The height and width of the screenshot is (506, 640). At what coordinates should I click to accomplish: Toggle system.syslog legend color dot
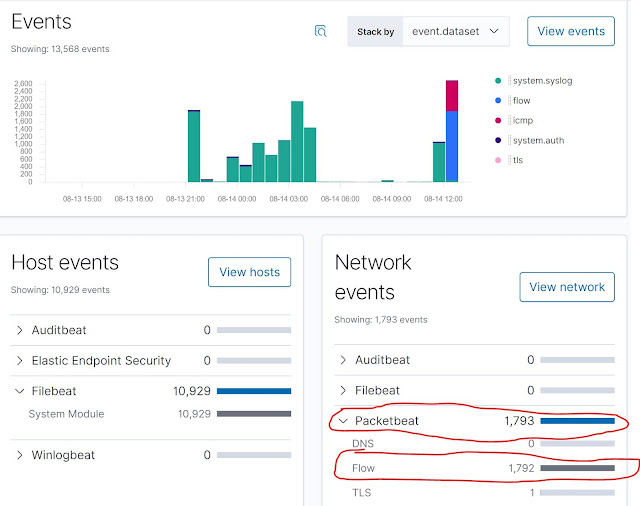point(498,81)
